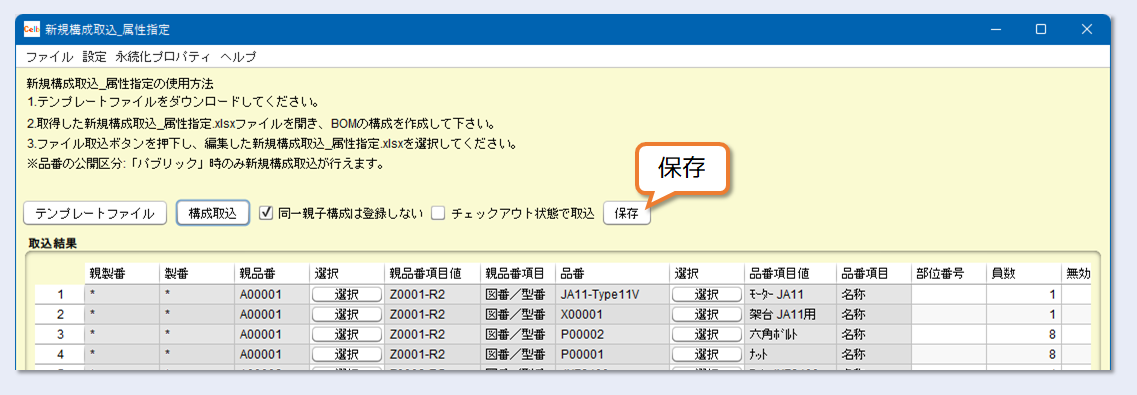Click A00001 in row 1

tap(272, 294)
